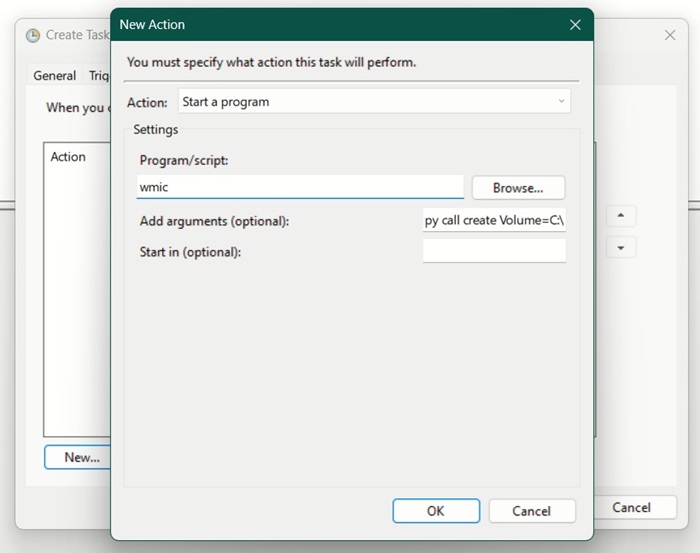Screen dimensions: 700x553
Task: Move action down with the down arrow
Action: [x=621, y=248]
